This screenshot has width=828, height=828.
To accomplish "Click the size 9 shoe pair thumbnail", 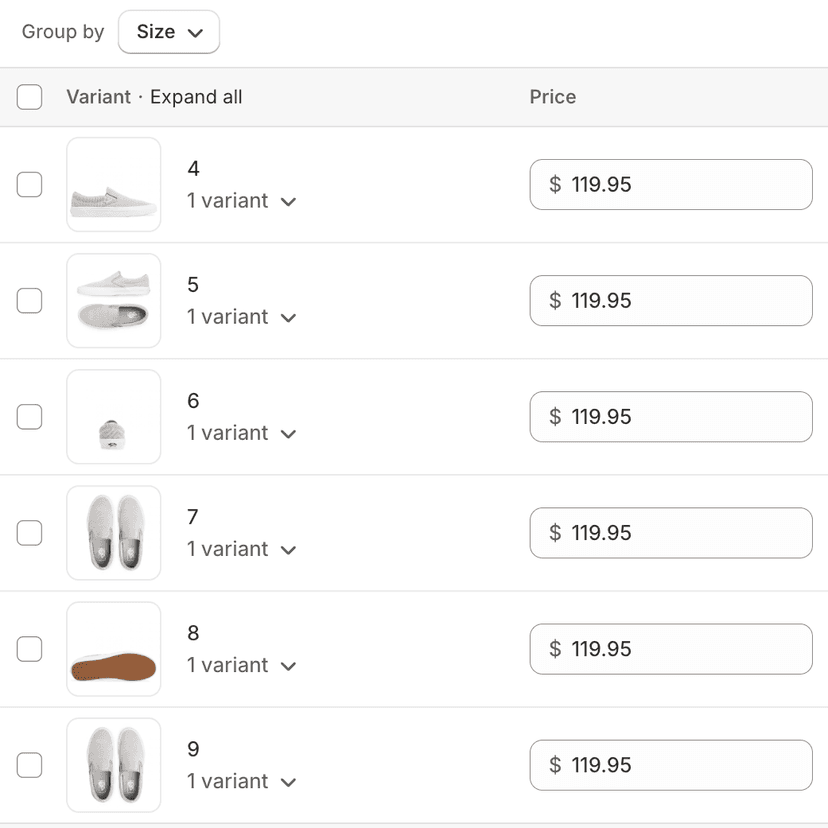I will [114, 765].
